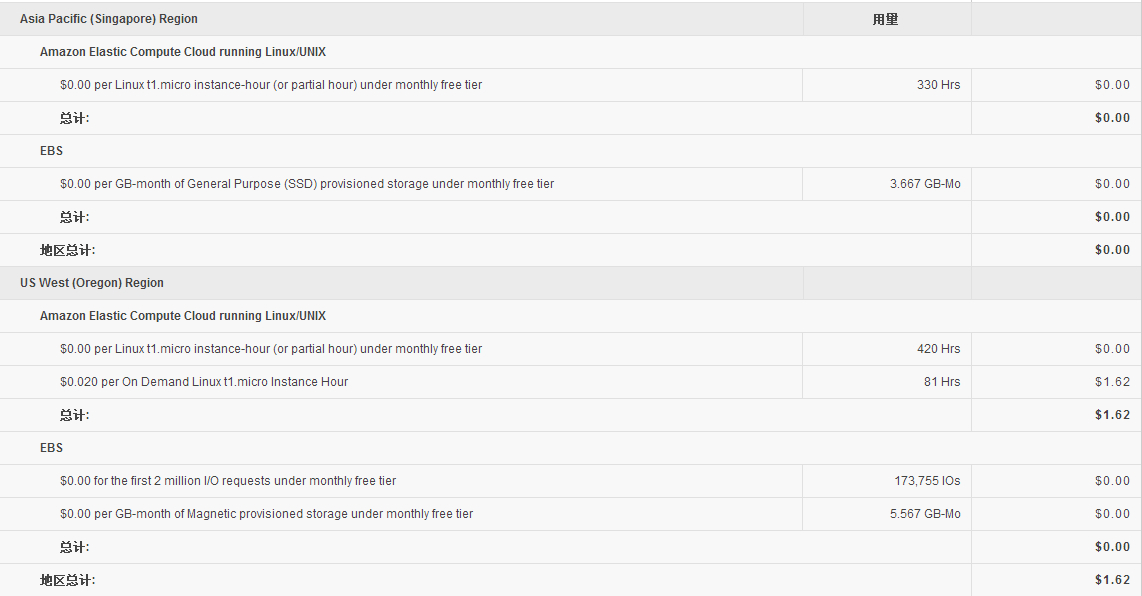Select the 420 Hrs usage cell
1142x596 pixels.
[938, 348]
